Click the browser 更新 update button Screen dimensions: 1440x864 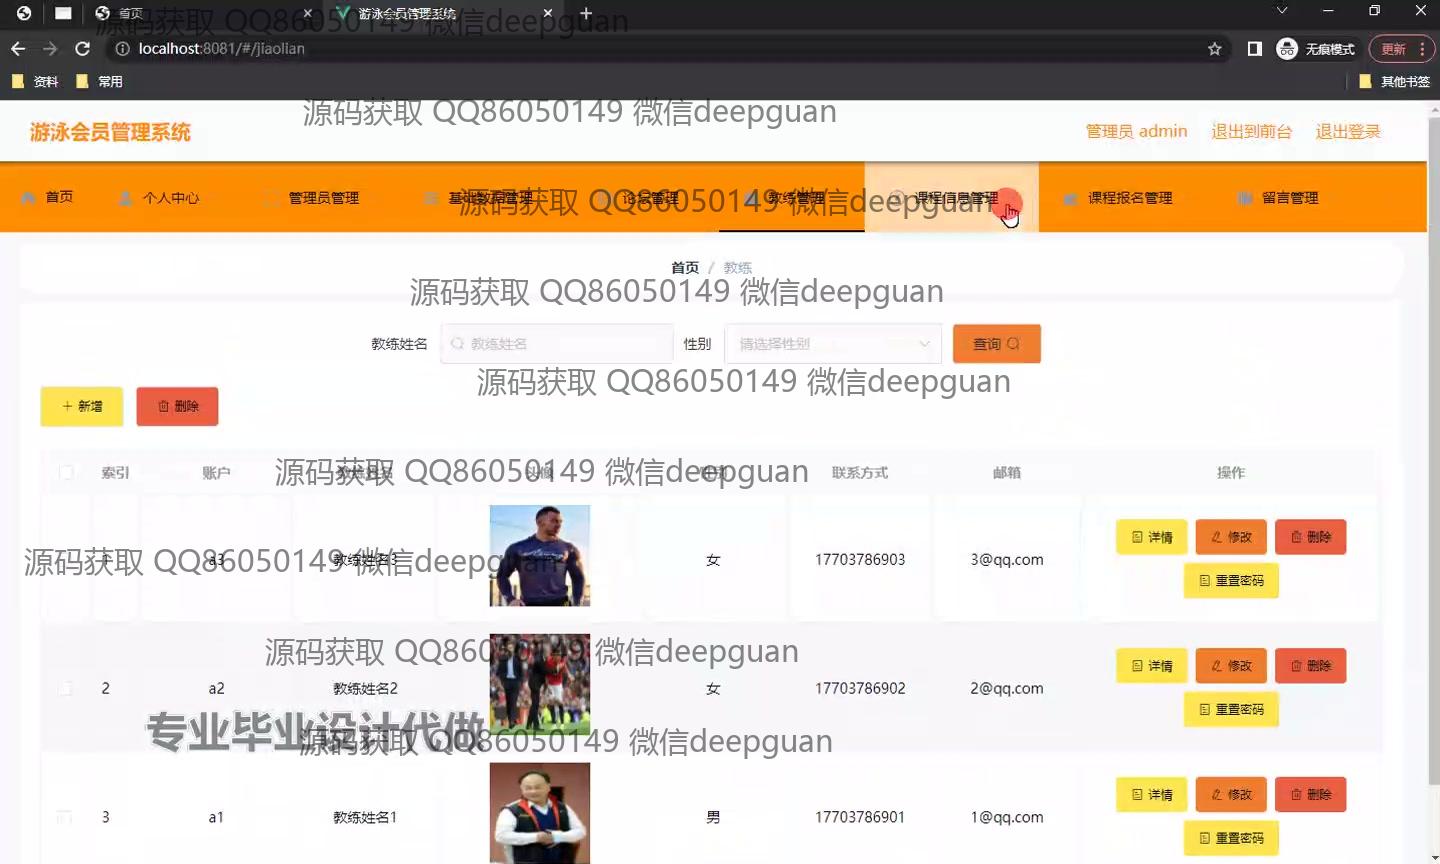pyautogui.click(x=1401, y=49)
